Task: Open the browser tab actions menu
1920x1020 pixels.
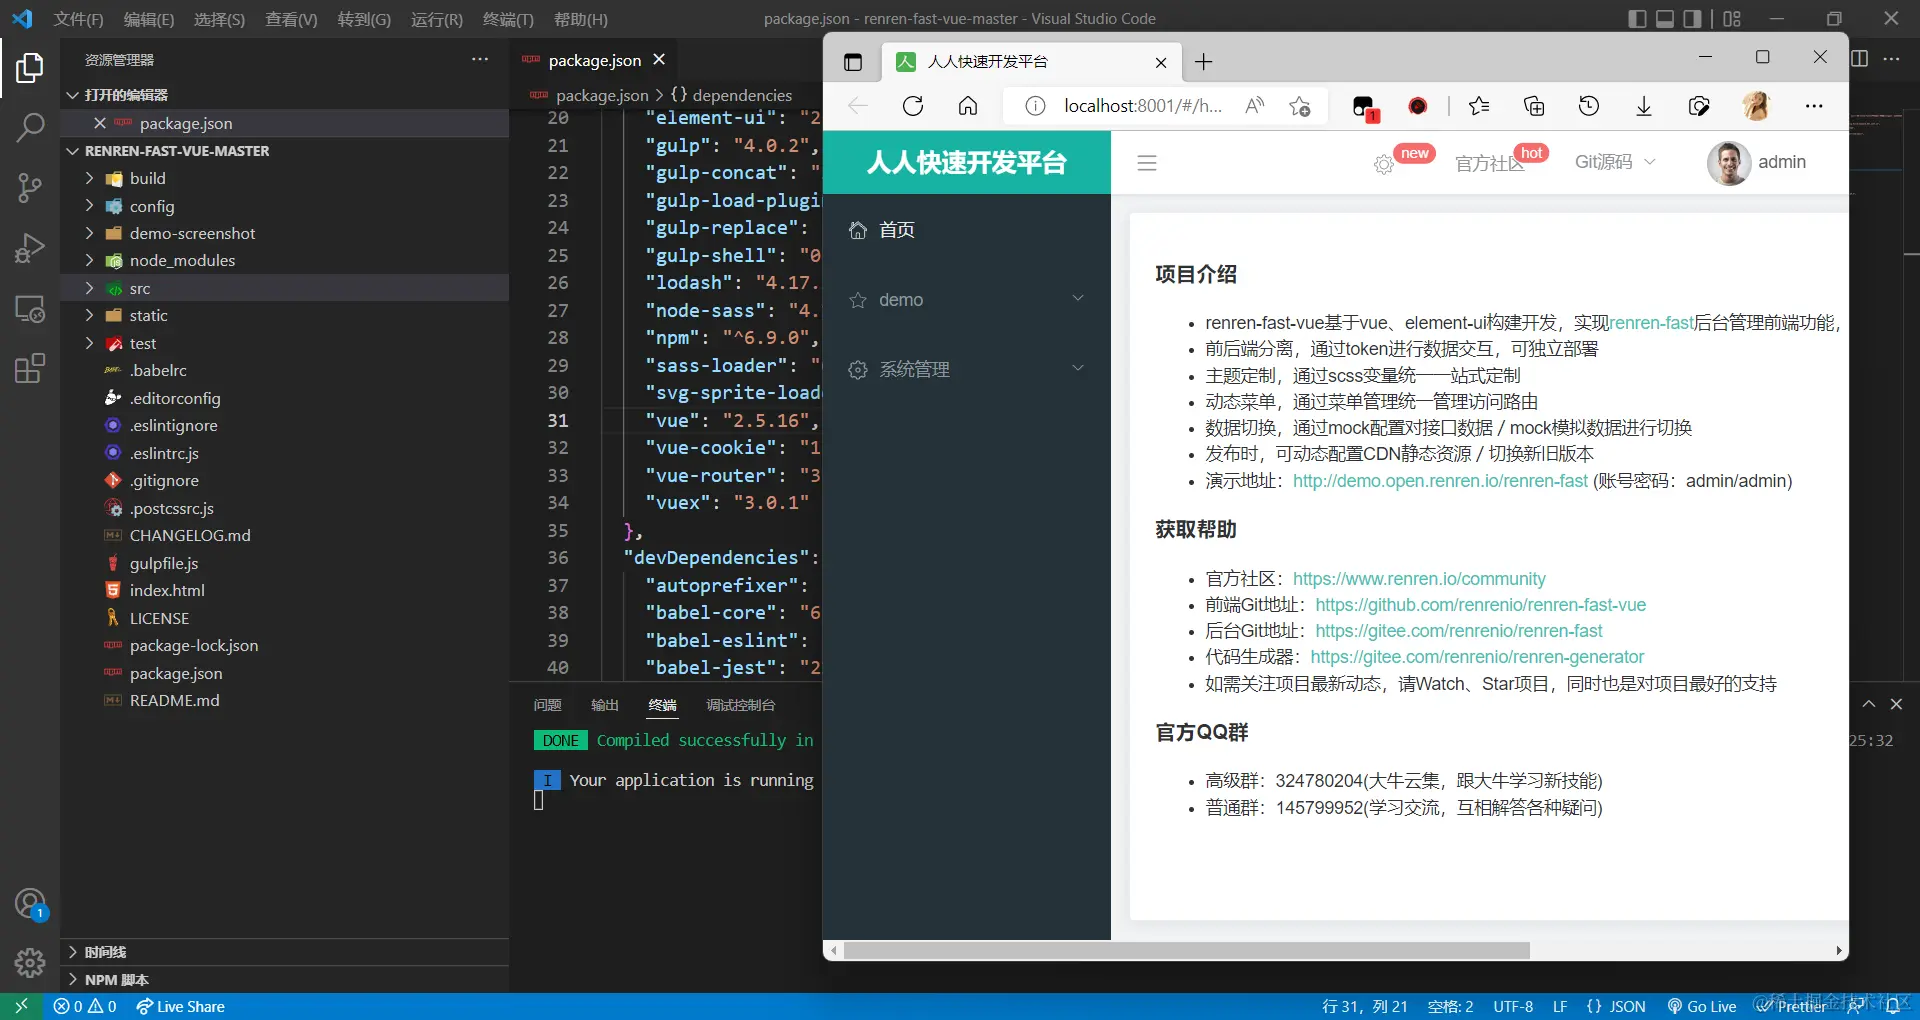Action: pyautogui.click(x=853, y=62)
